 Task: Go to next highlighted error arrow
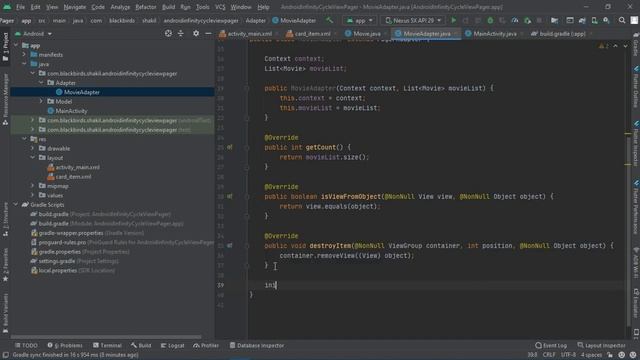tap(625, 46)
